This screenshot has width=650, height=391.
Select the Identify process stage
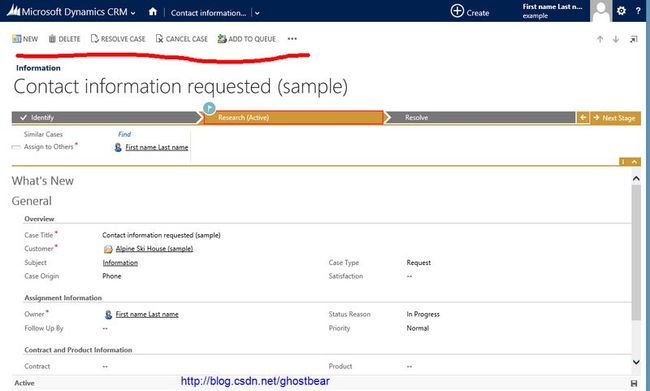[x=106, y=118]
